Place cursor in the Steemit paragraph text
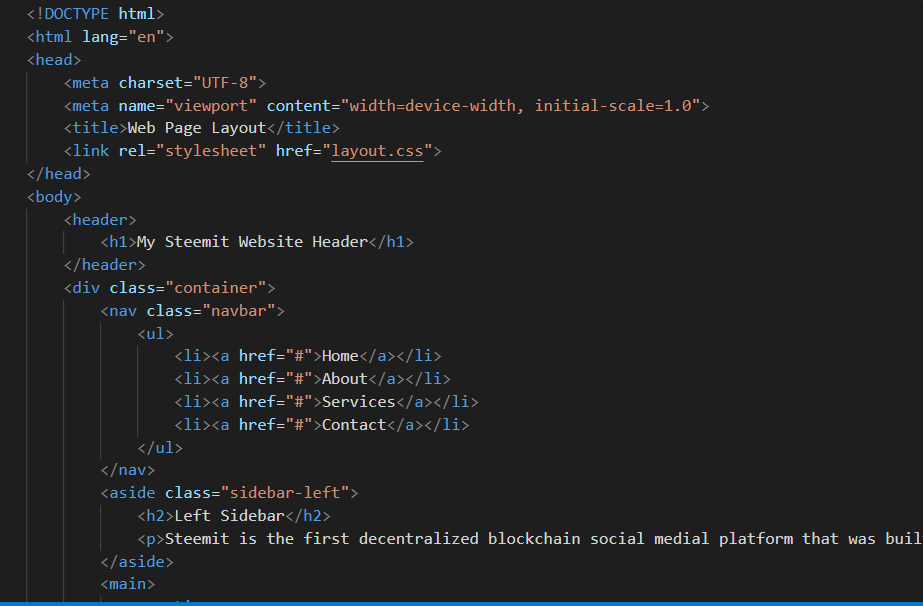The image size is (923, 606). 543,539
